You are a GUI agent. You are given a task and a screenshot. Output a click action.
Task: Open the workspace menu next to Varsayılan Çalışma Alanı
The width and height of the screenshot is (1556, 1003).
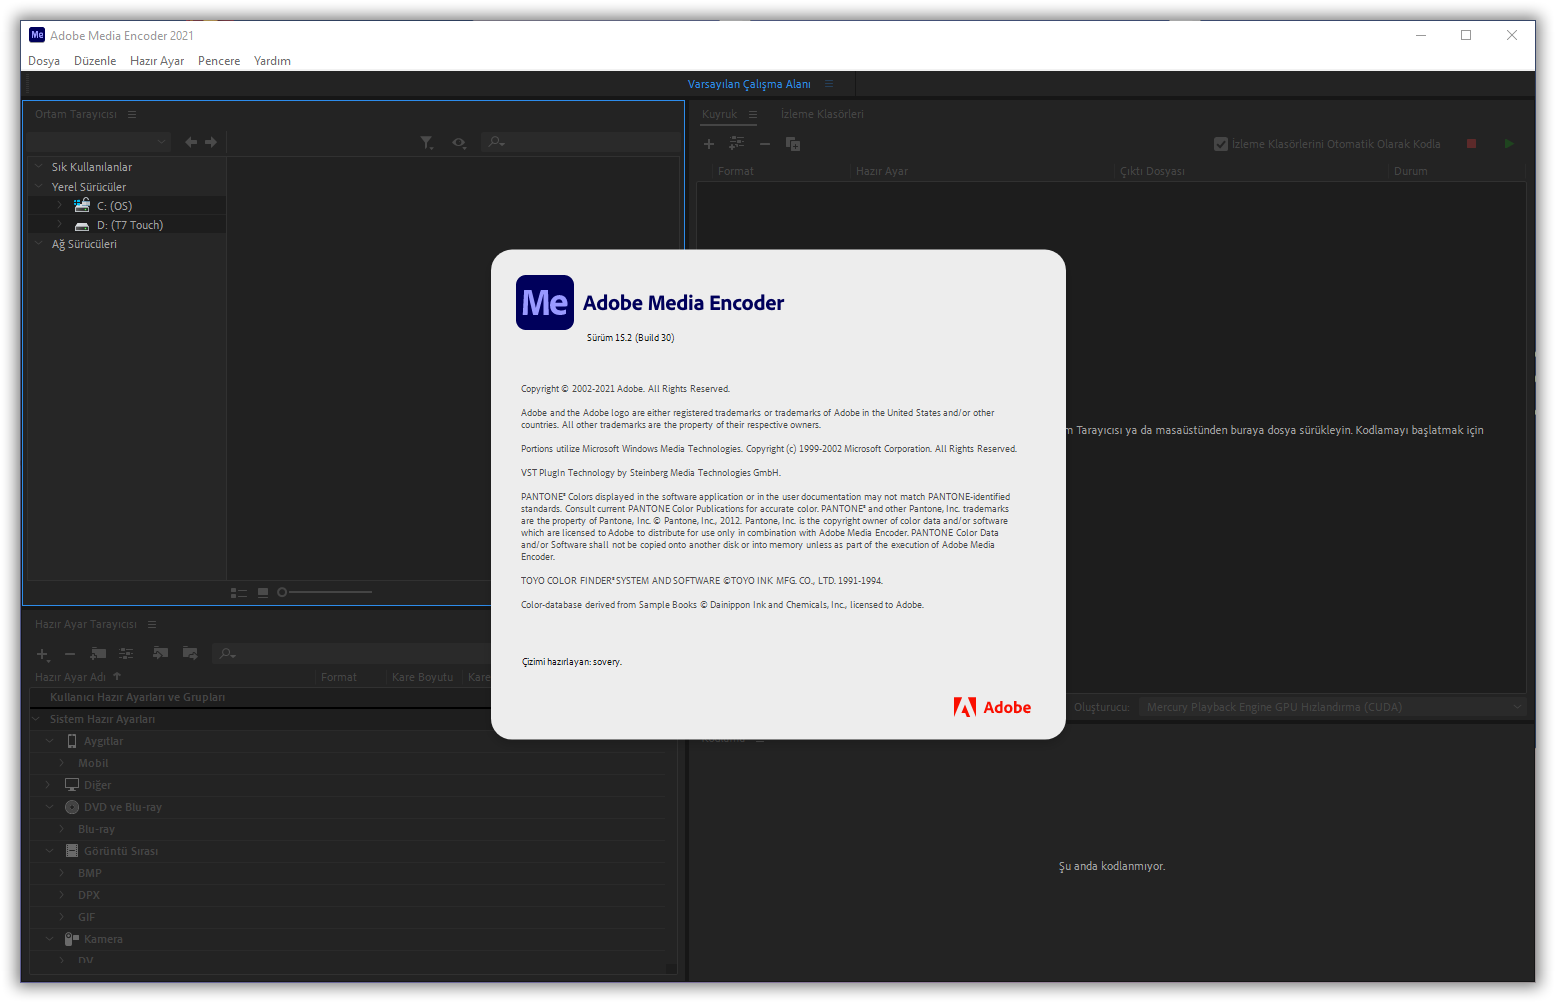(829, 84)
